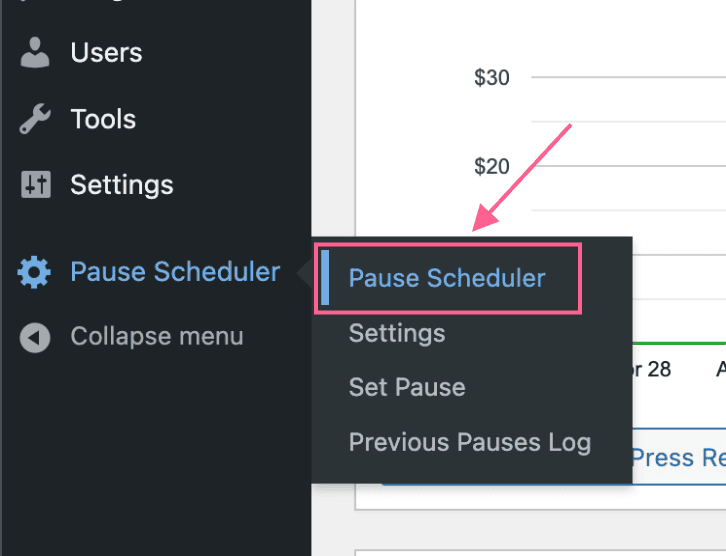Open the Tools menu item

[103, 119]
